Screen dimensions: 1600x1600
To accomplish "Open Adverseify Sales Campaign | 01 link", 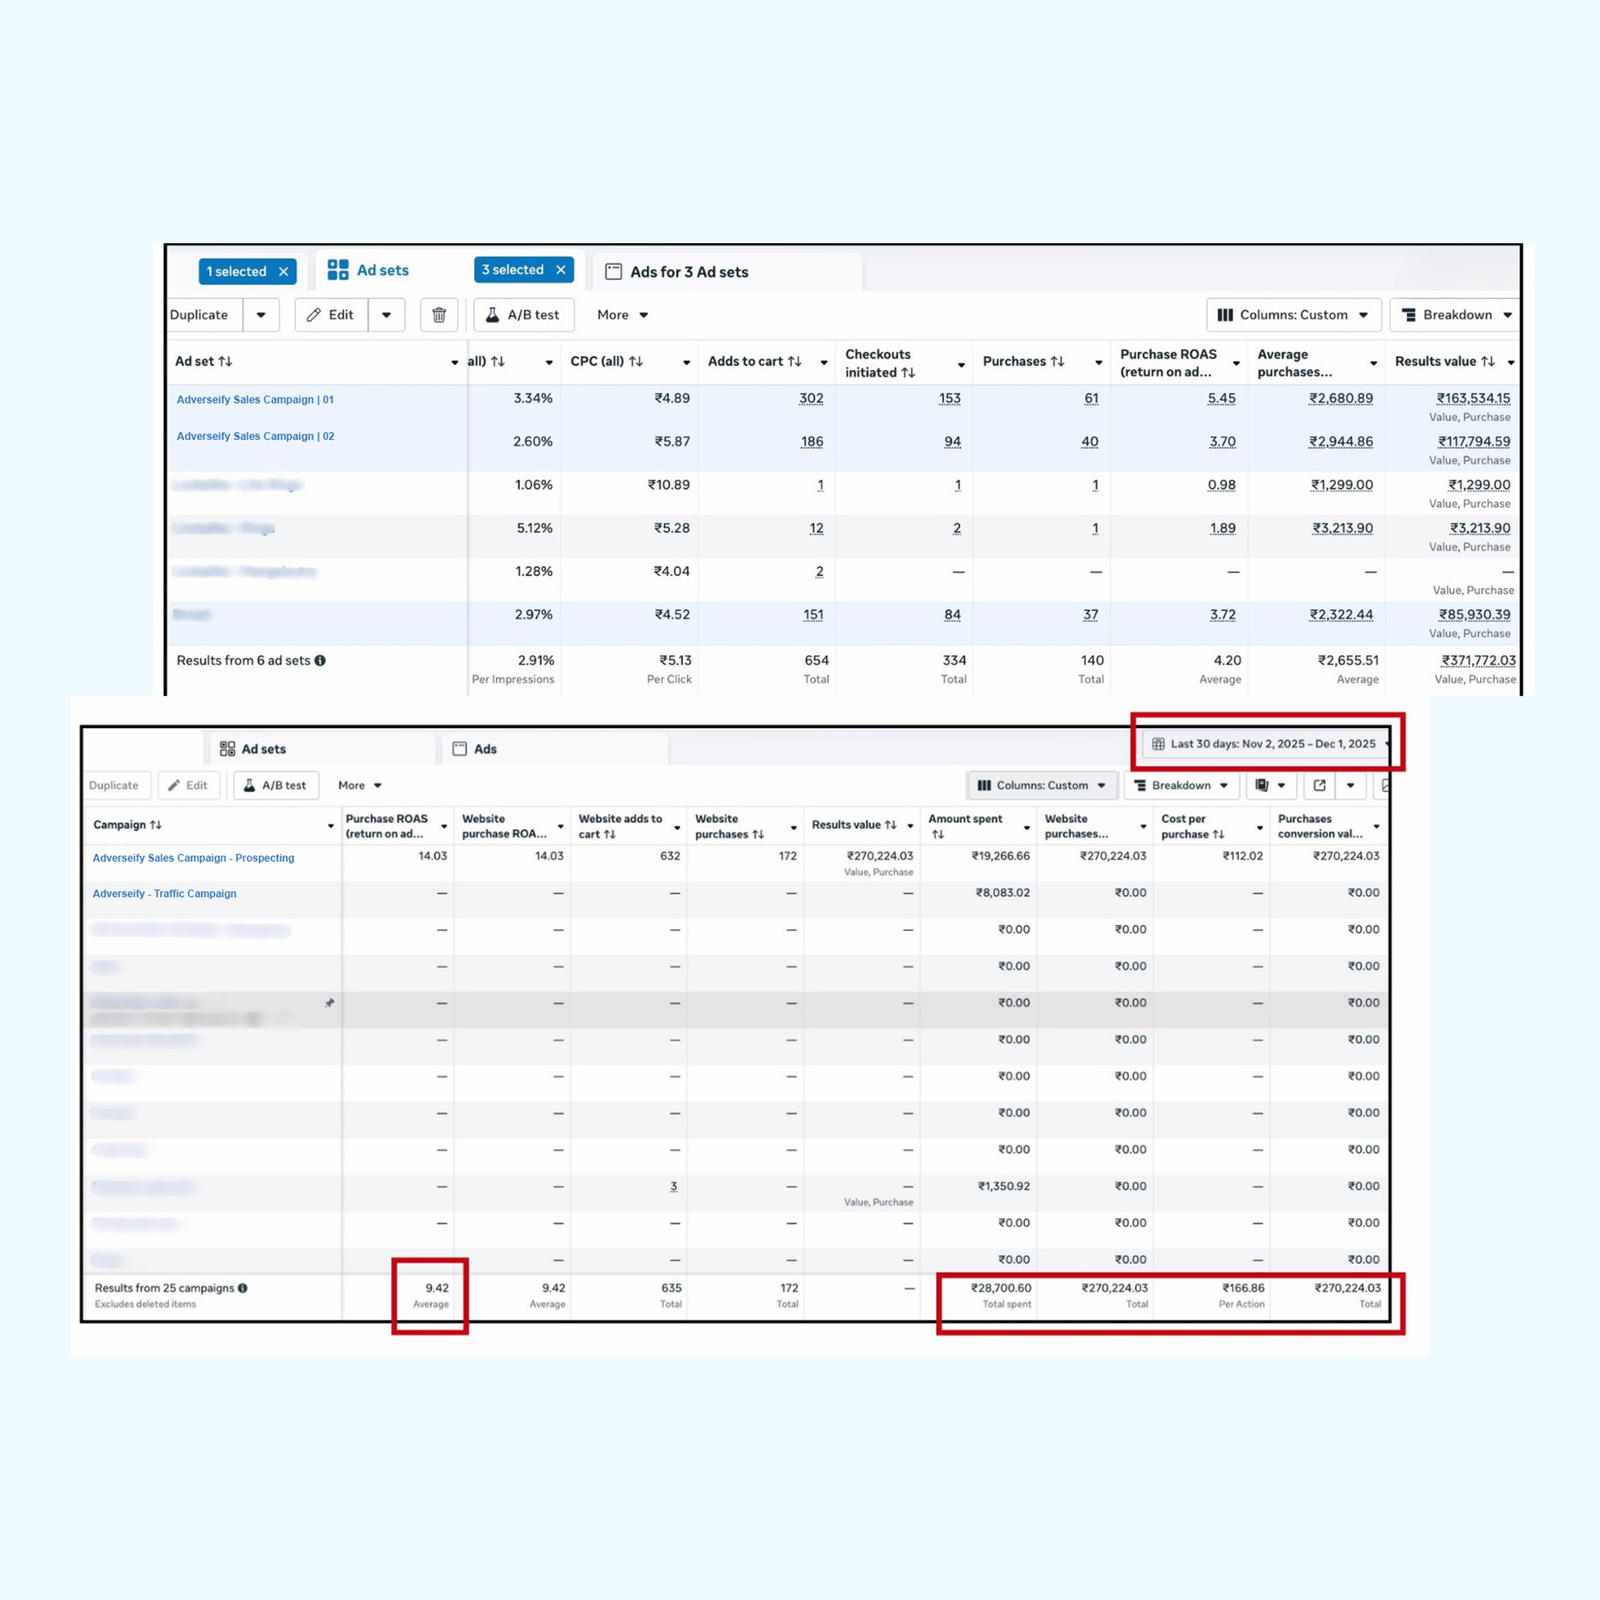I will tap(255, 399).
